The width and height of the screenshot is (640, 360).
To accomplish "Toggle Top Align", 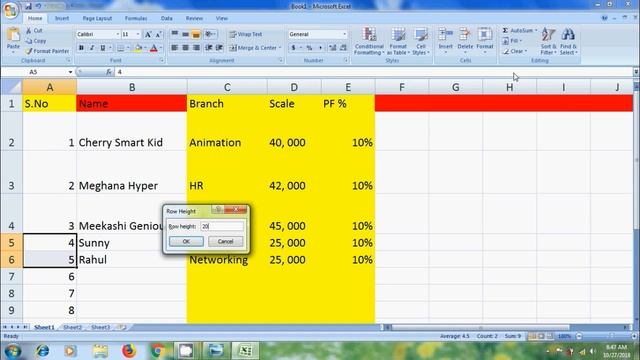I will [x=175, y=34].
